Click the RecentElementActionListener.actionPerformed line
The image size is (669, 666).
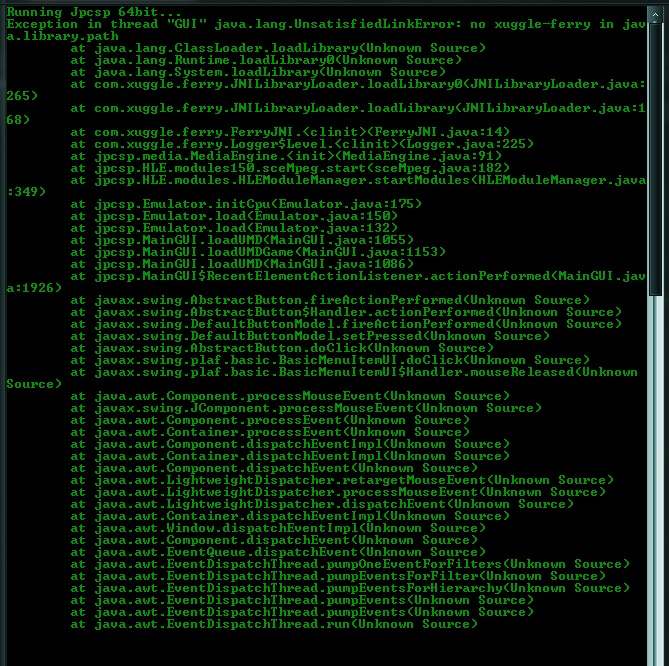point(358,276)
